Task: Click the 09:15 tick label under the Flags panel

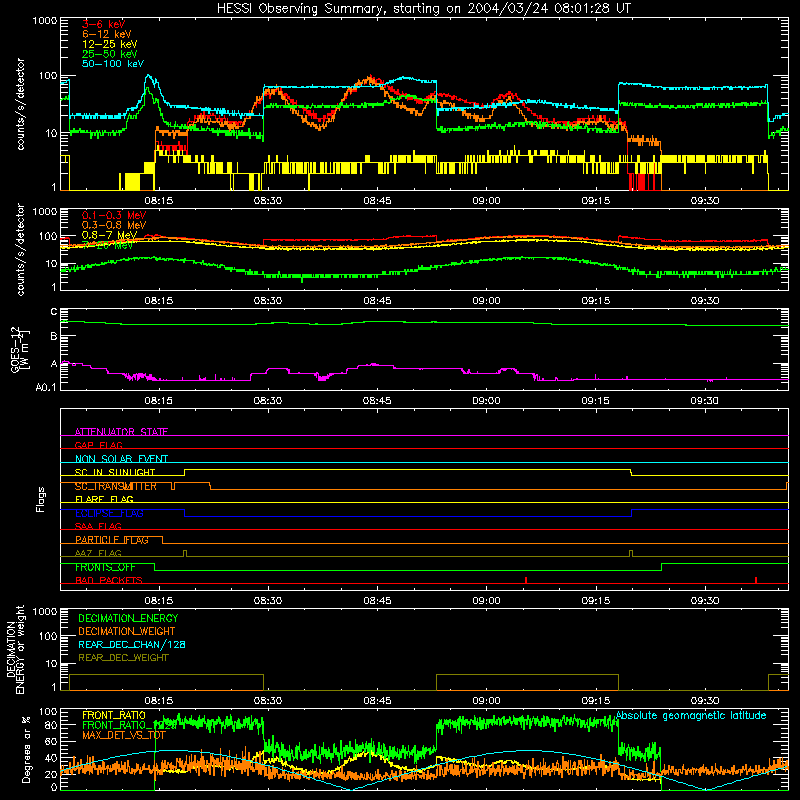Action: (595, 601)
